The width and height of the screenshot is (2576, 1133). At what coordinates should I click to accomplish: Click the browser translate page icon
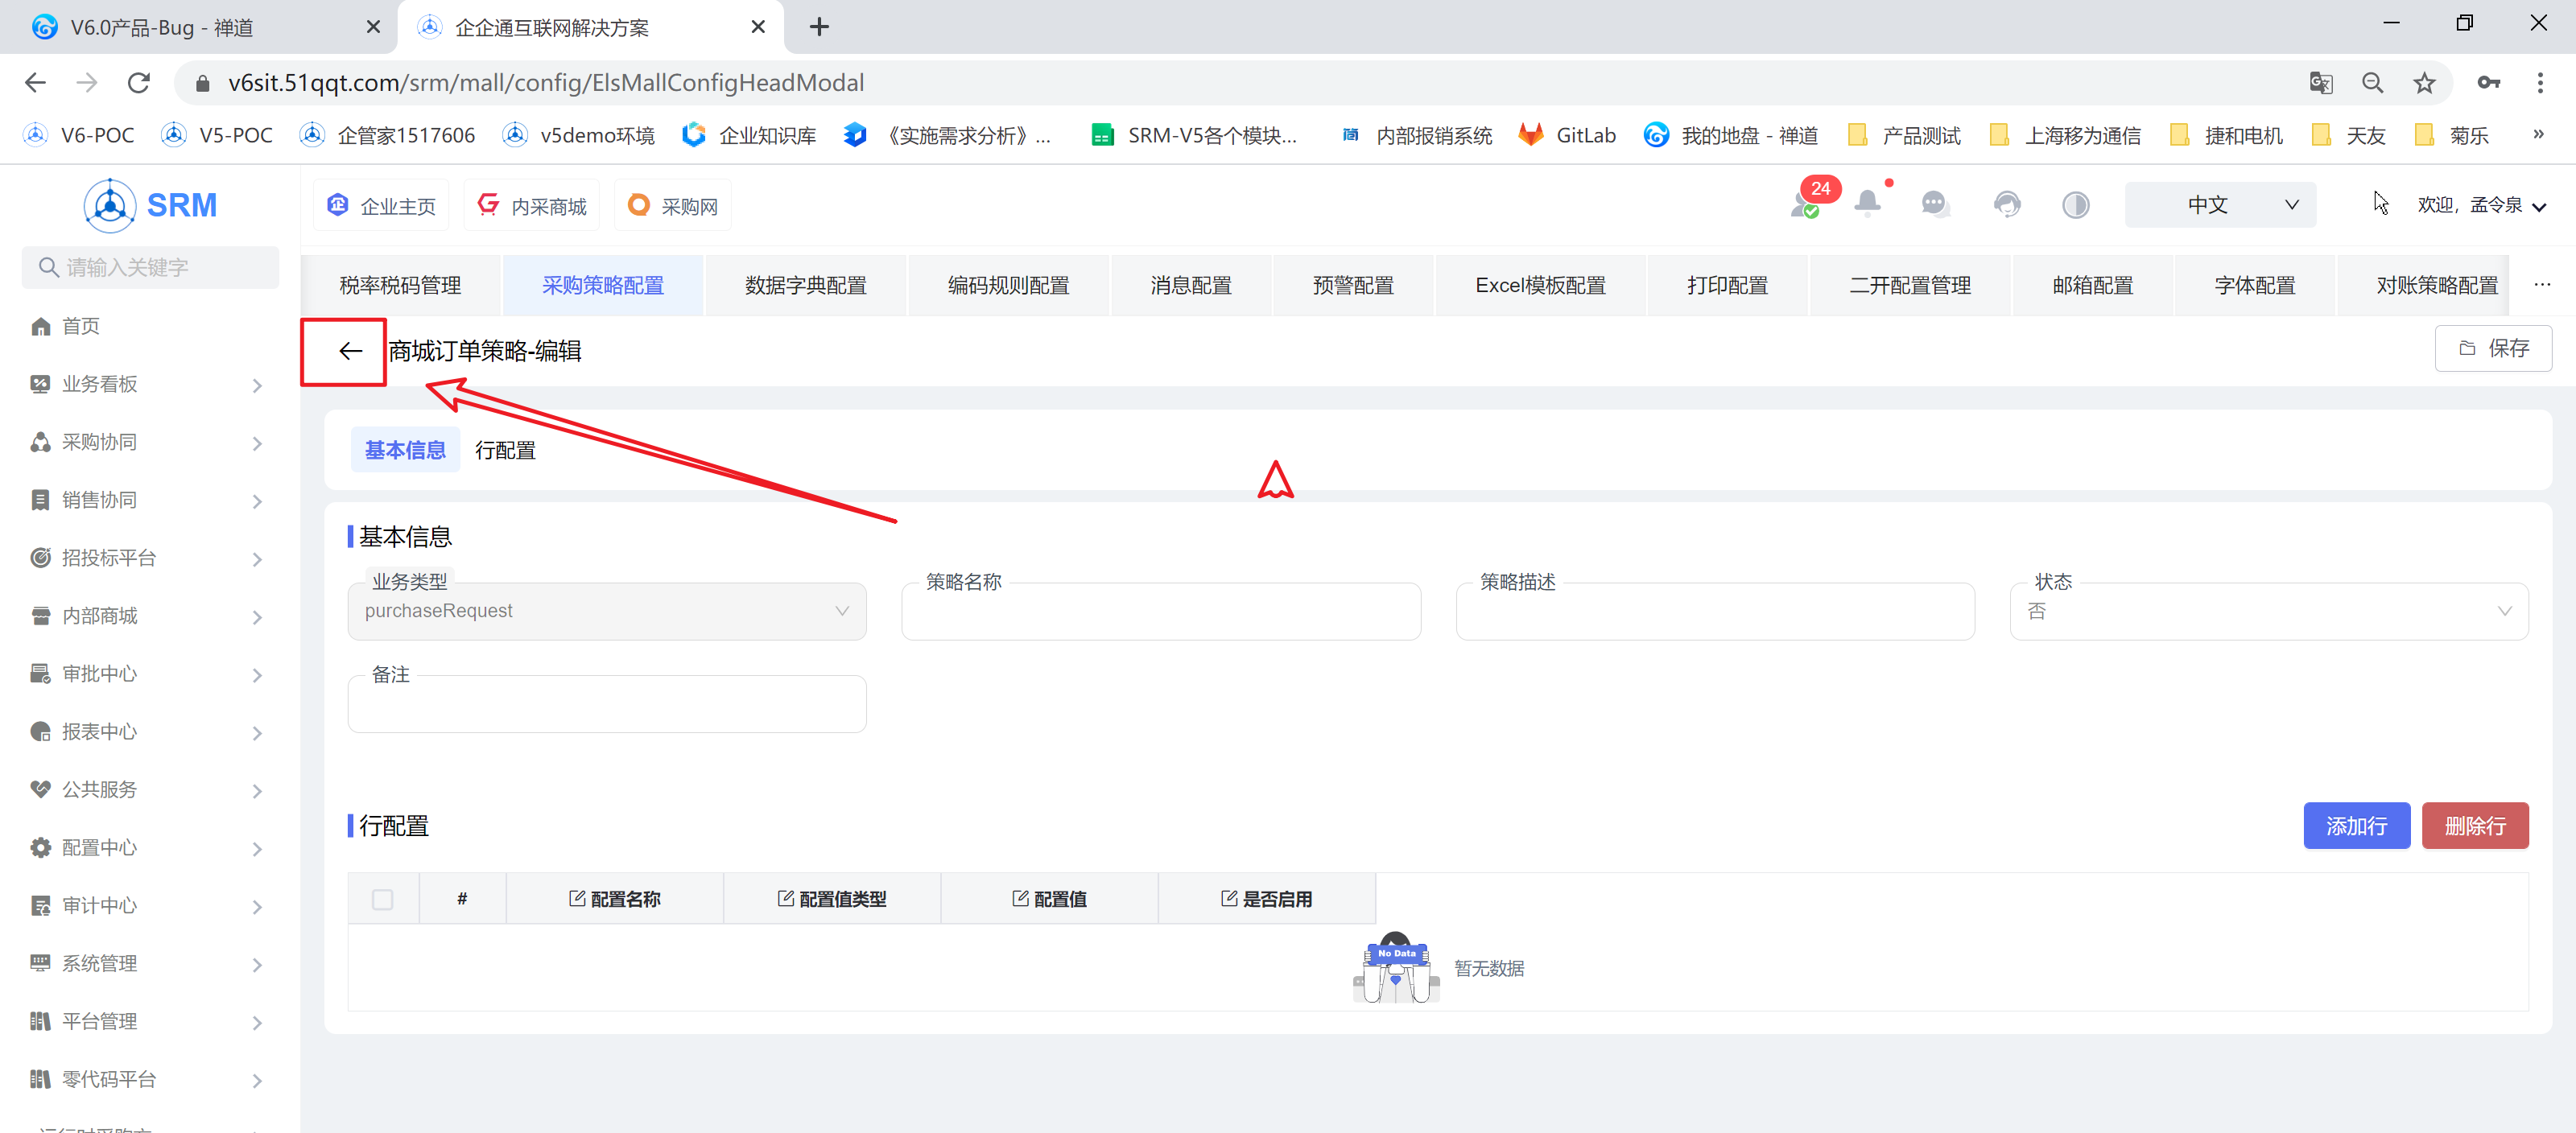pyautogui.click(x=2320, y=83)
